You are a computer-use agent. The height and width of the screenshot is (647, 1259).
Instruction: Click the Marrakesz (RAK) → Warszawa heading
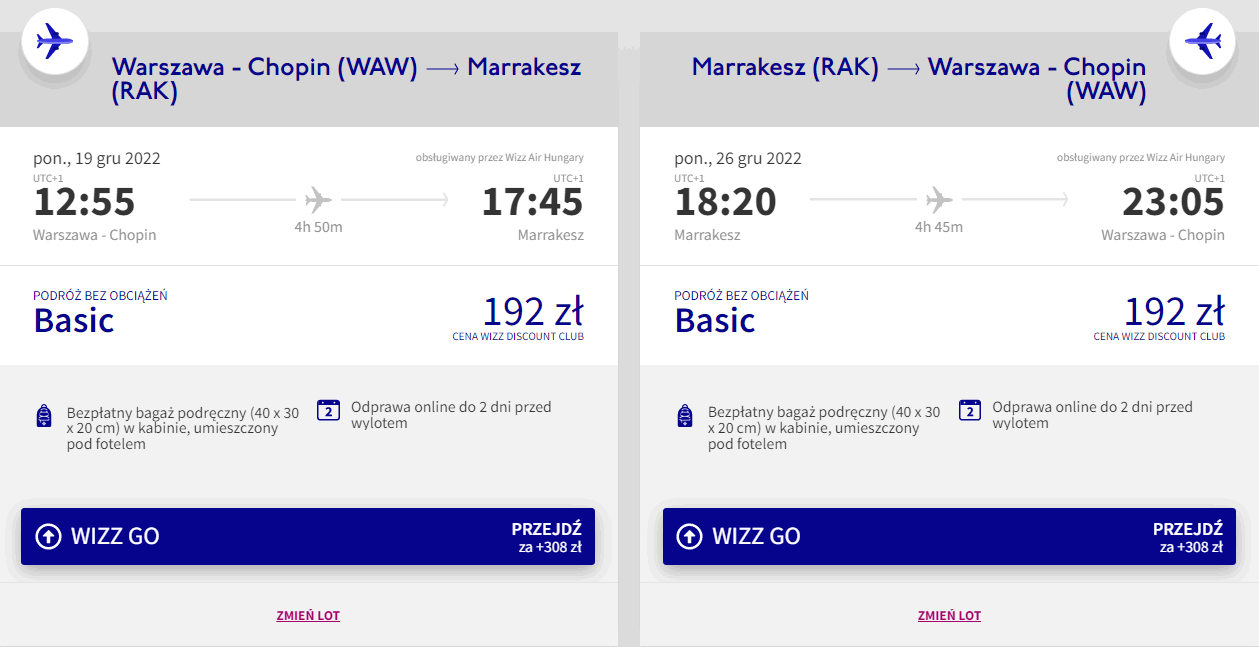[918, 79]
